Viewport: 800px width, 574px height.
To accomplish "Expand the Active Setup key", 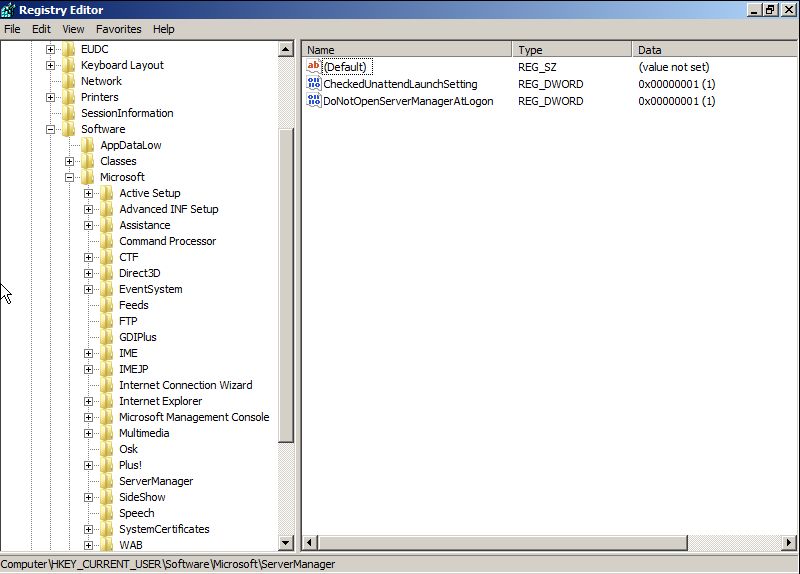I will click(88, 194).
